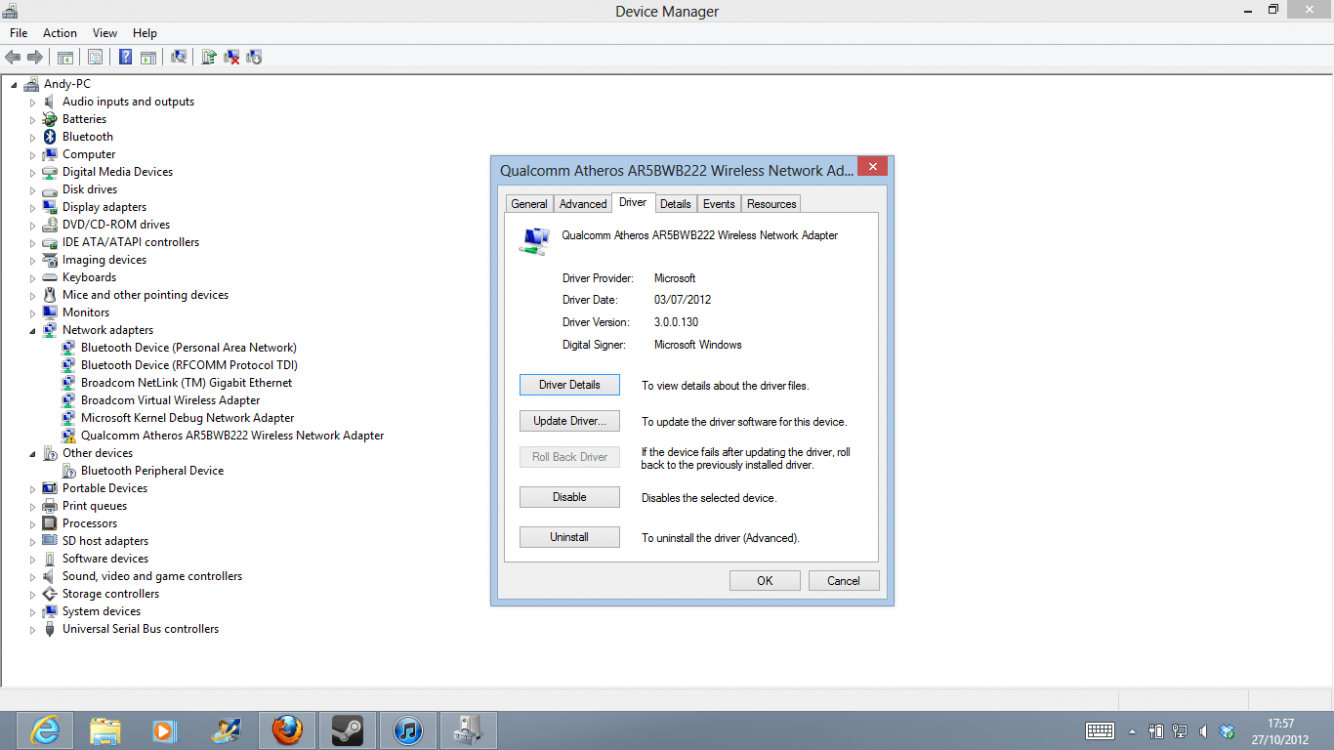
Task: Collapse the Andy-PC root node
Action: click(x=15, y=84)
